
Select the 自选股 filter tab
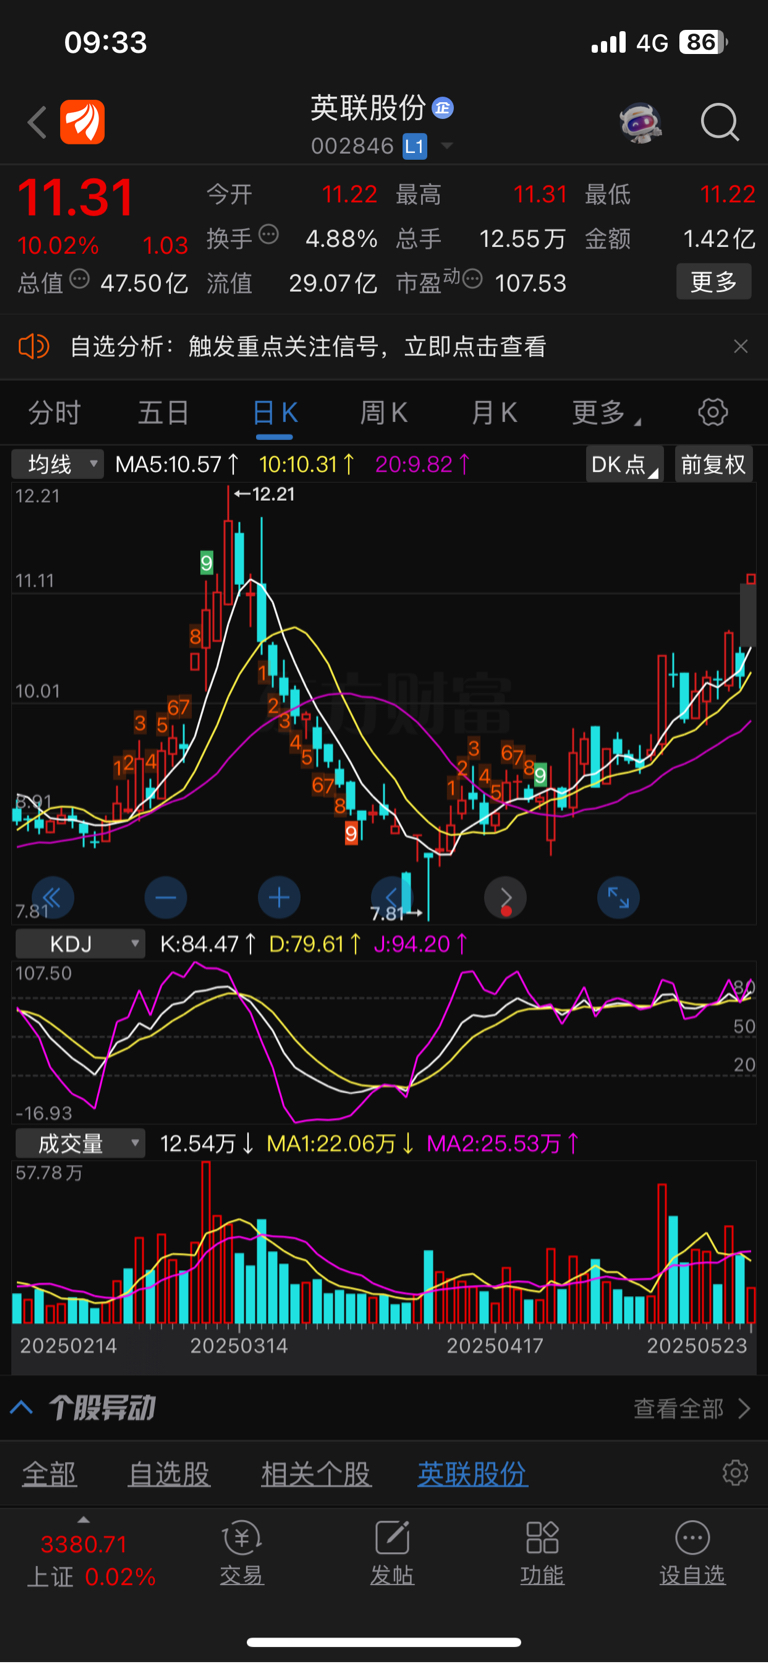tap(169, 1474)
